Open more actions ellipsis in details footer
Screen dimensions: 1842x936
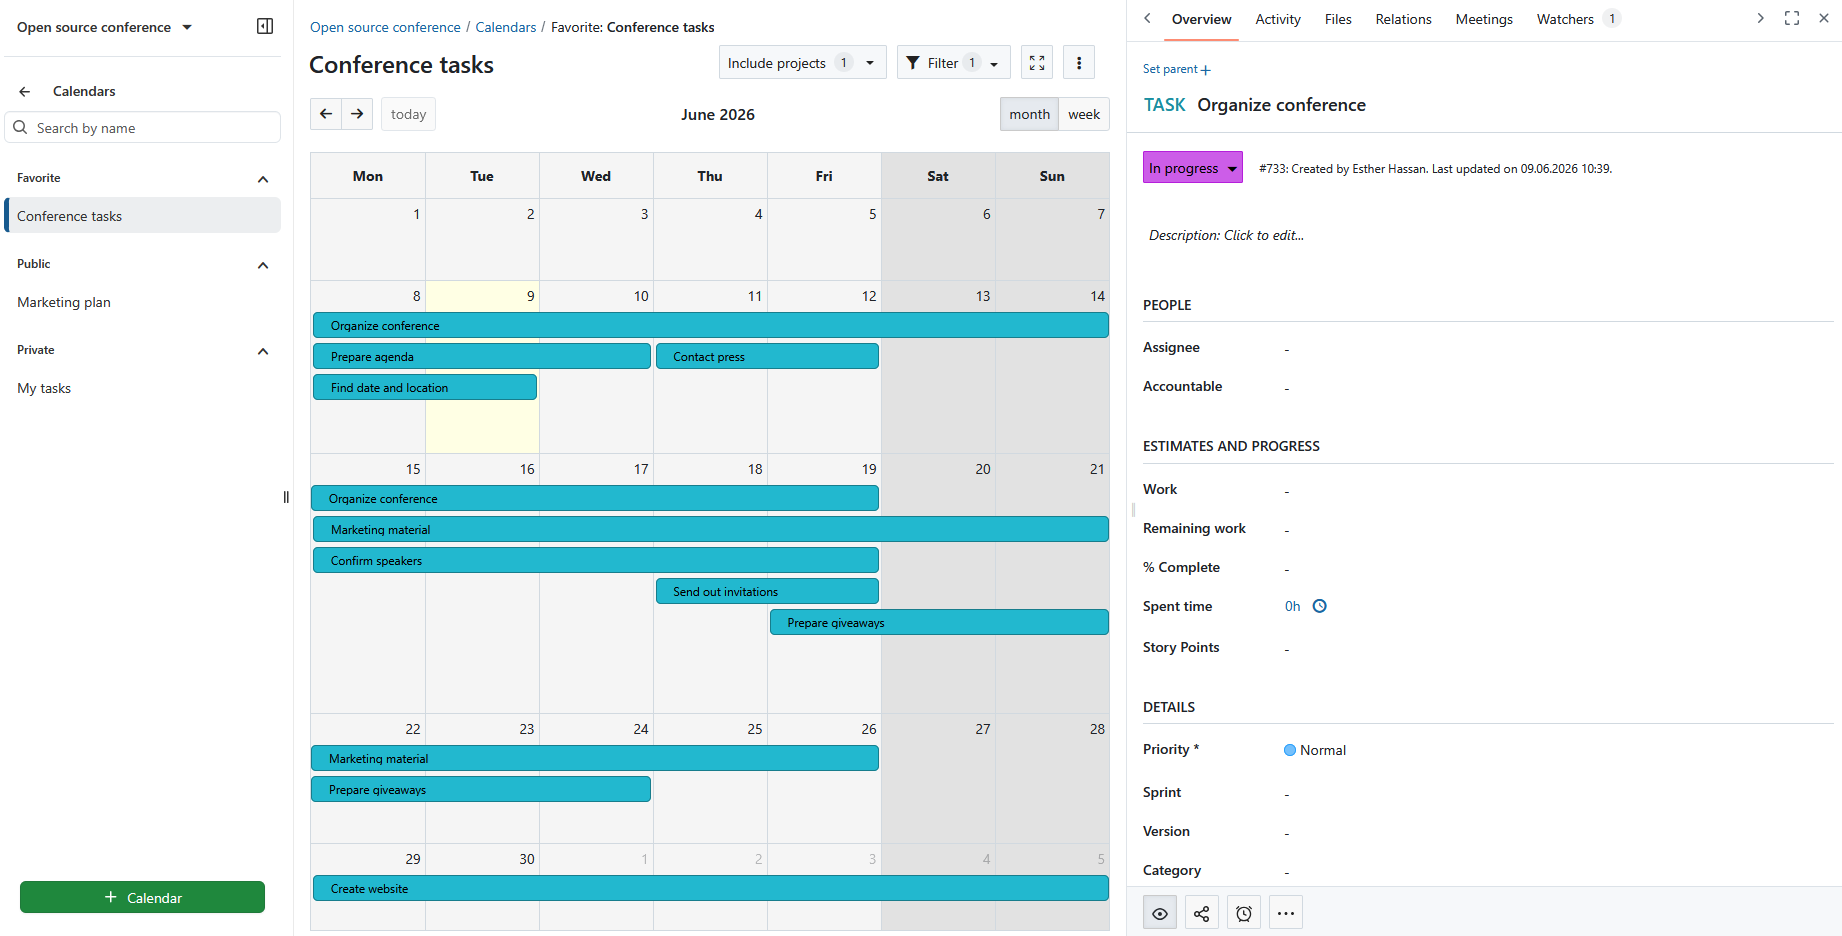1286,913
